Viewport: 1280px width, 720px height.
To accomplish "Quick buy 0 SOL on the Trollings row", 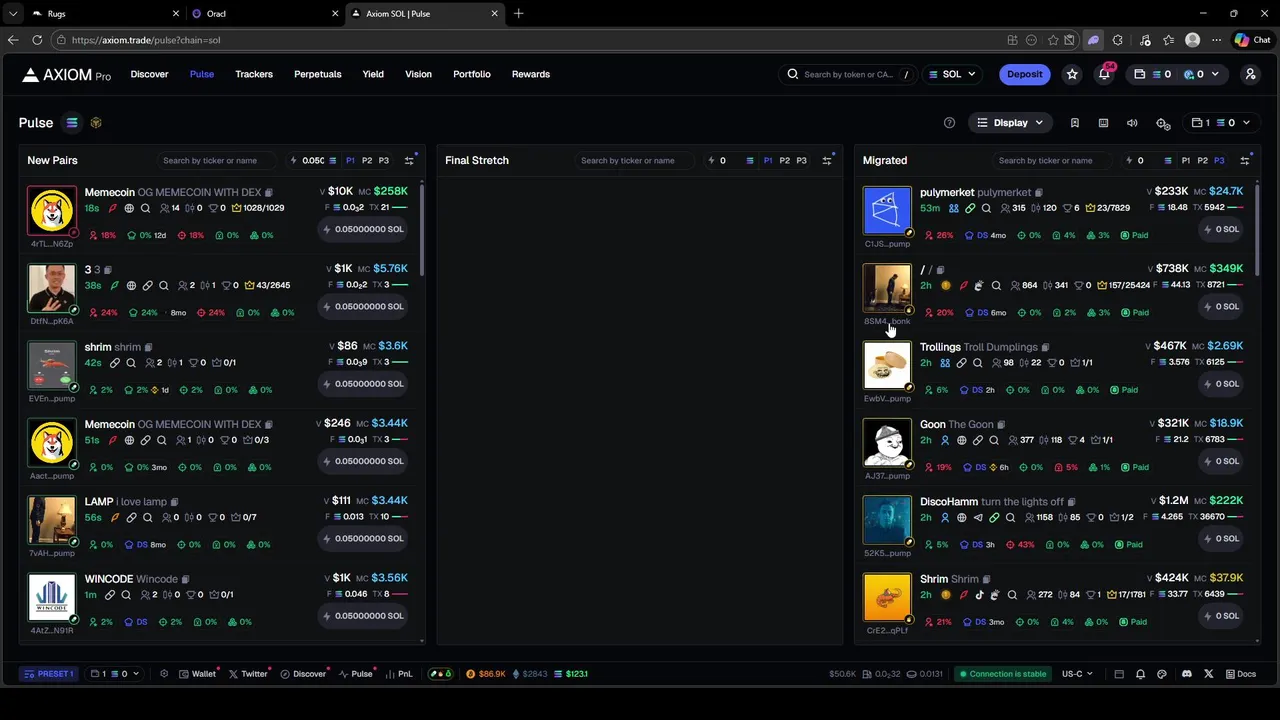I will [1222, 384].
